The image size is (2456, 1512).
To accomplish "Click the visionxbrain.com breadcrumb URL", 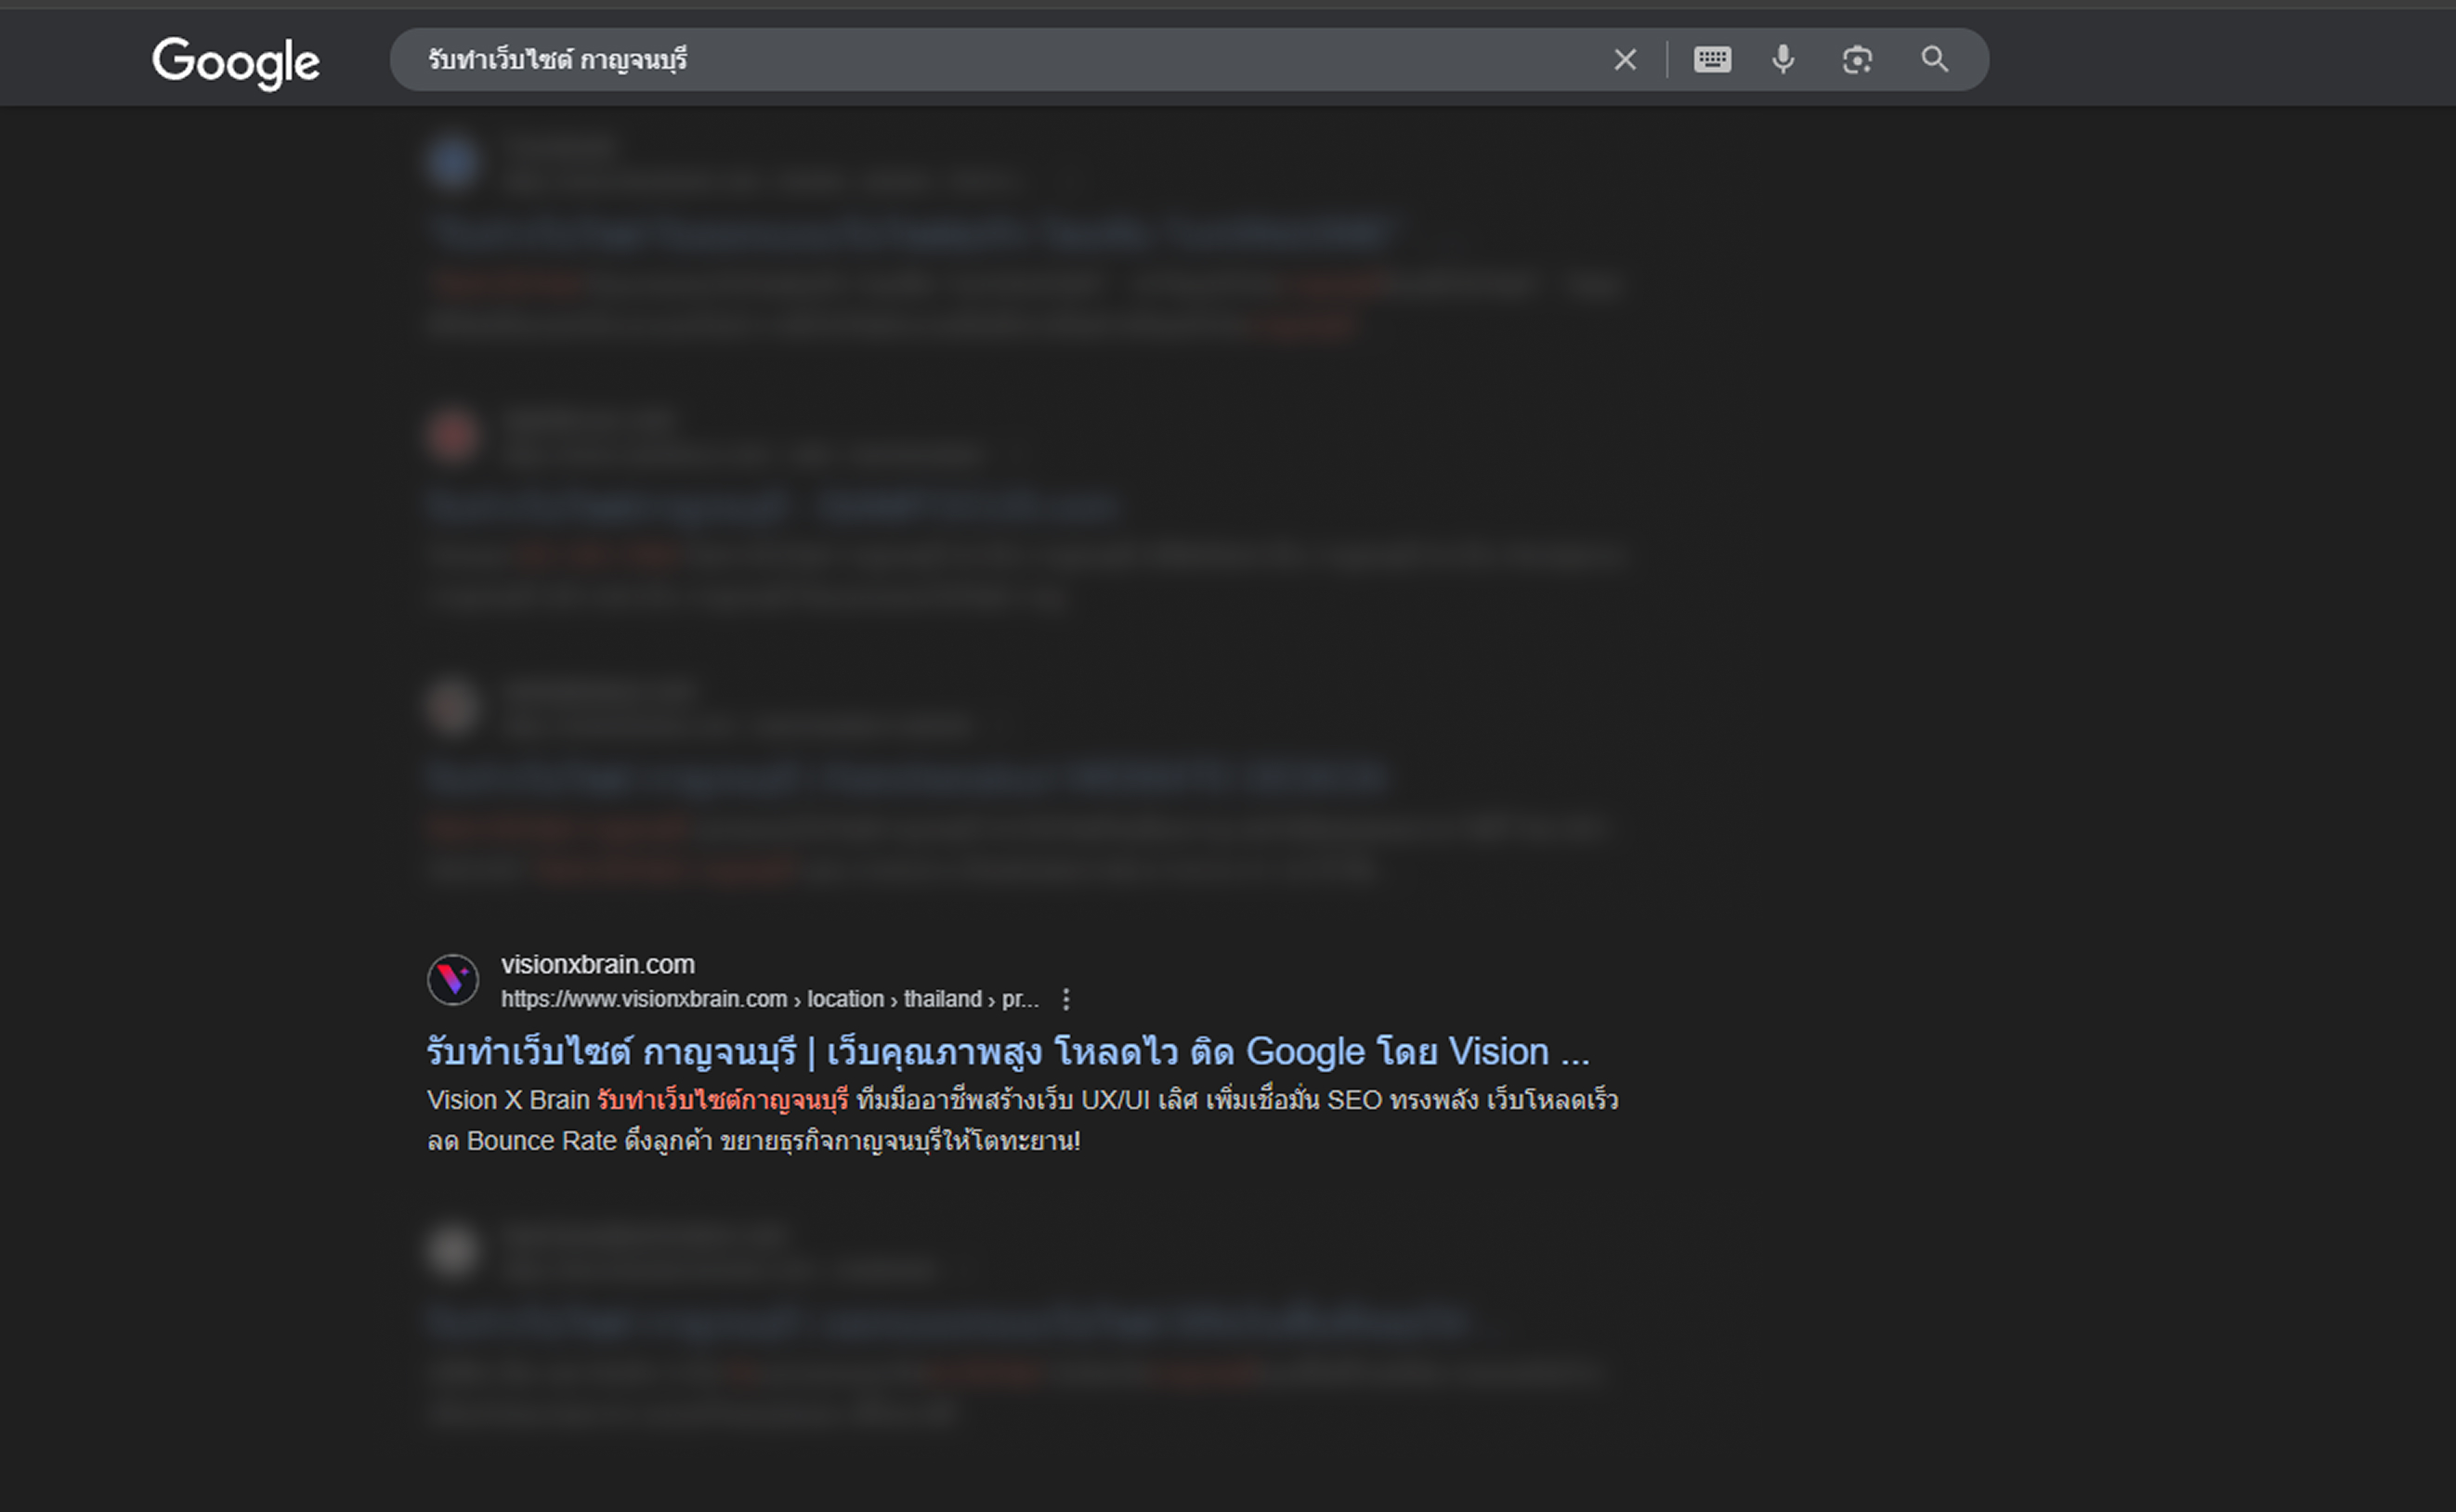I will click(770, 999).
